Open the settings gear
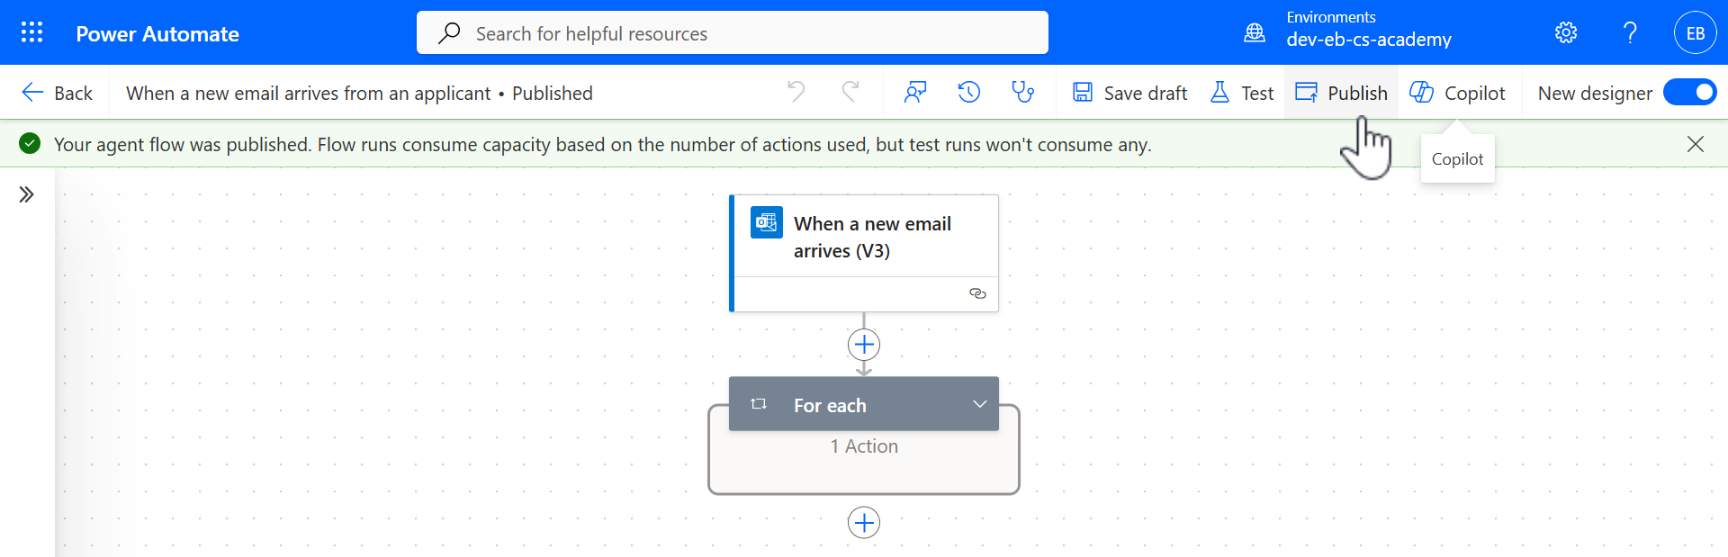1728x557 pixels. coord(1566,33)
